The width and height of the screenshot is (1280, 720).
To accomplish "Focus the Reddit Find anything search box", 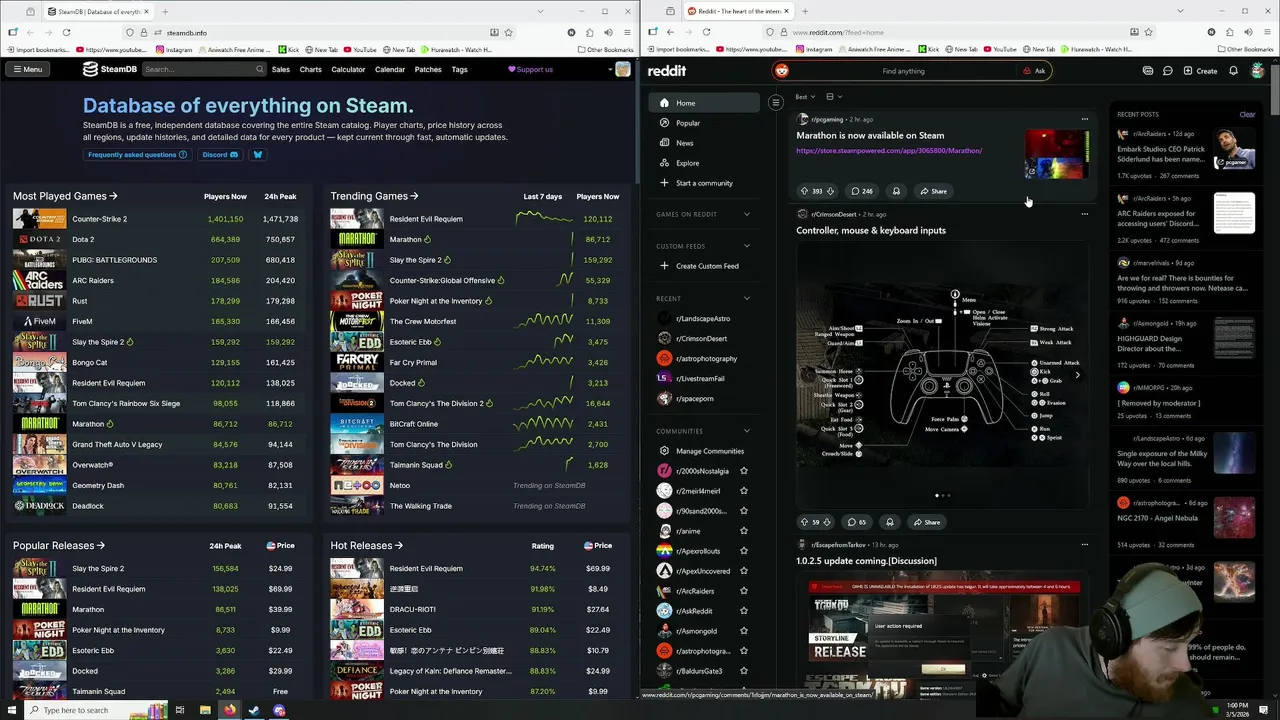I will 903,71.
